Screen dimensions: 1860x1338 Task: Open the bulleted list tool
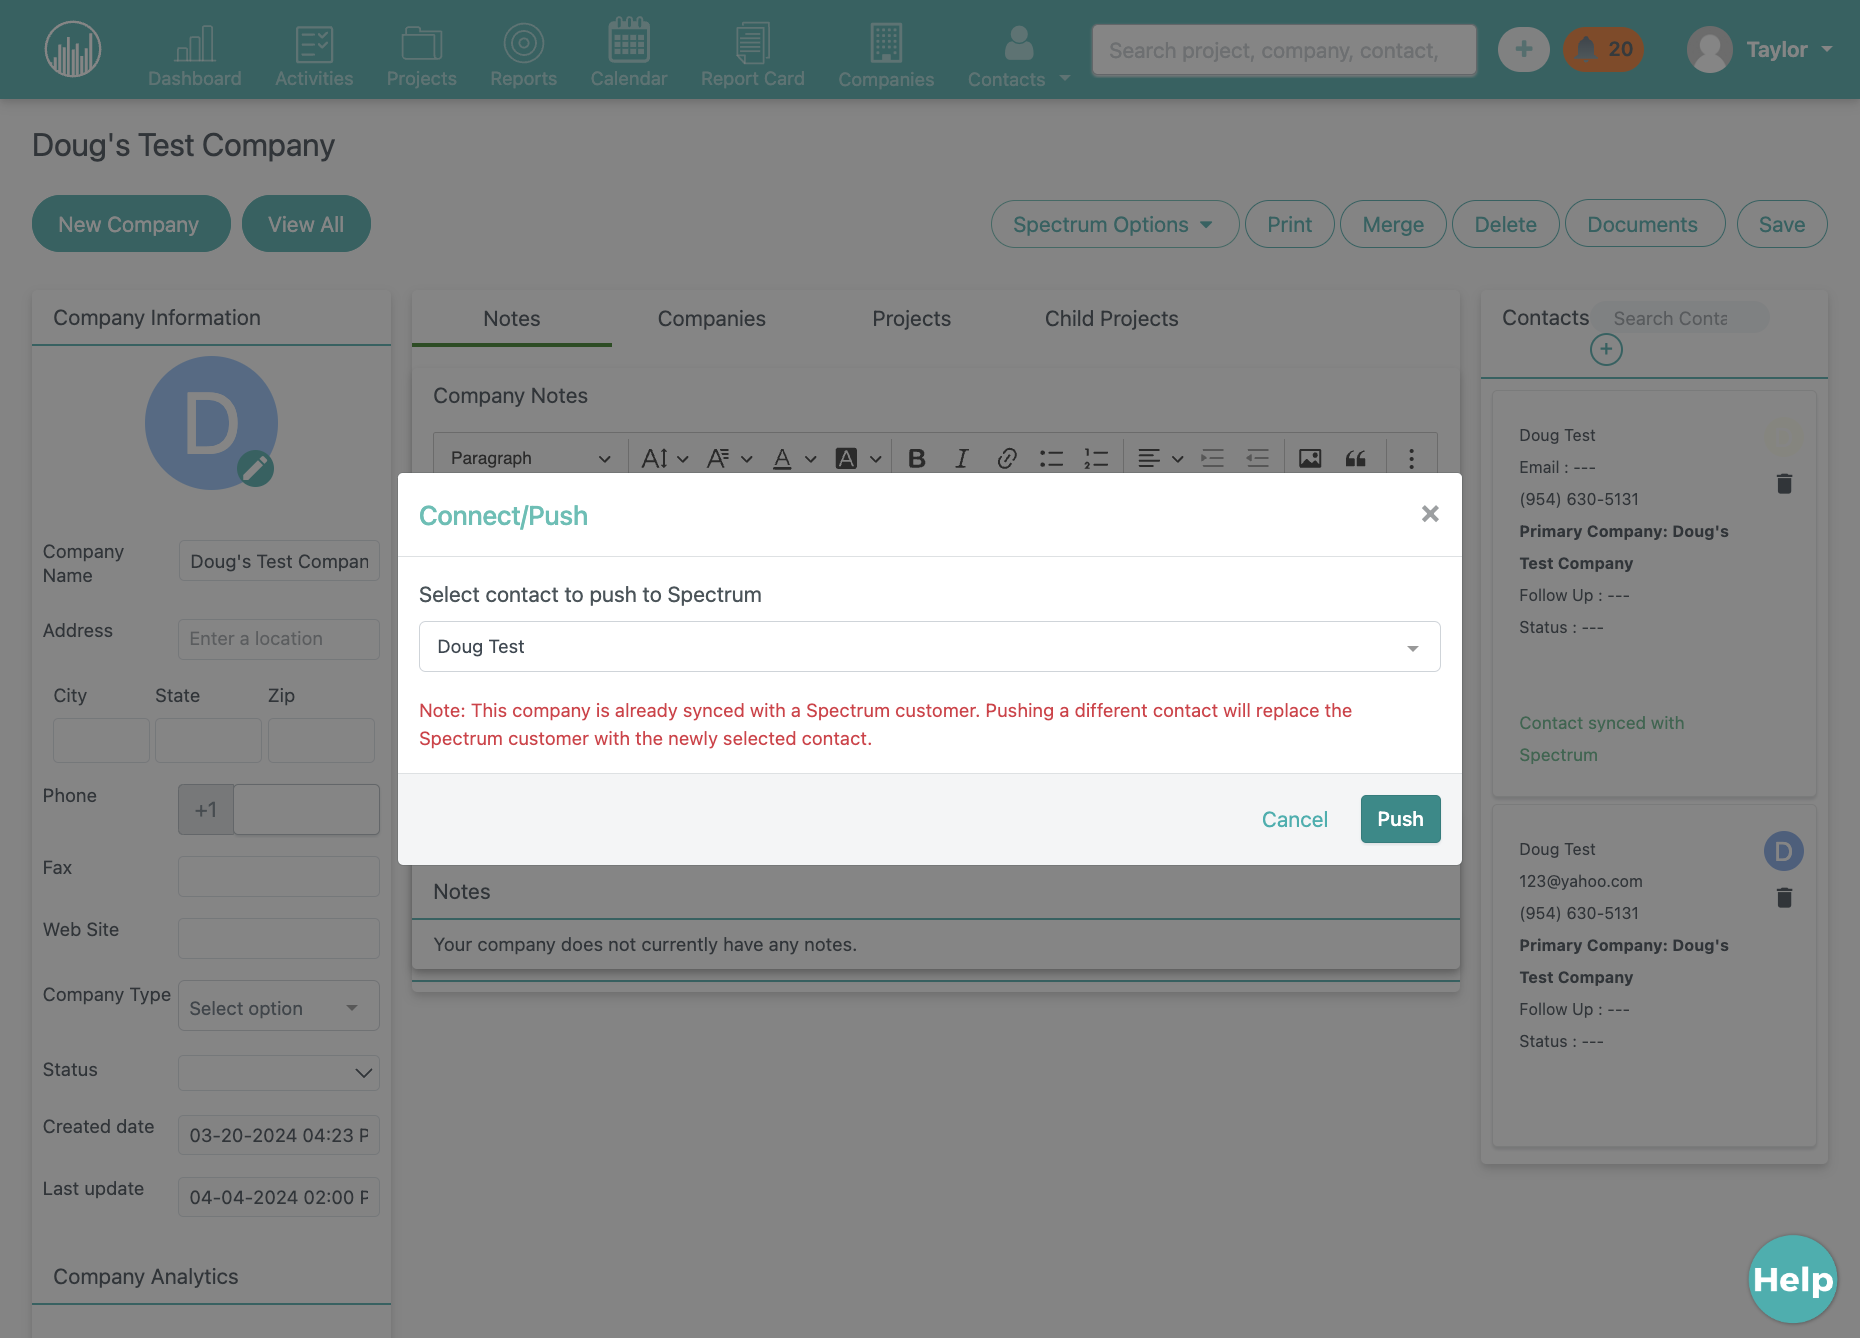[1051, 458]
